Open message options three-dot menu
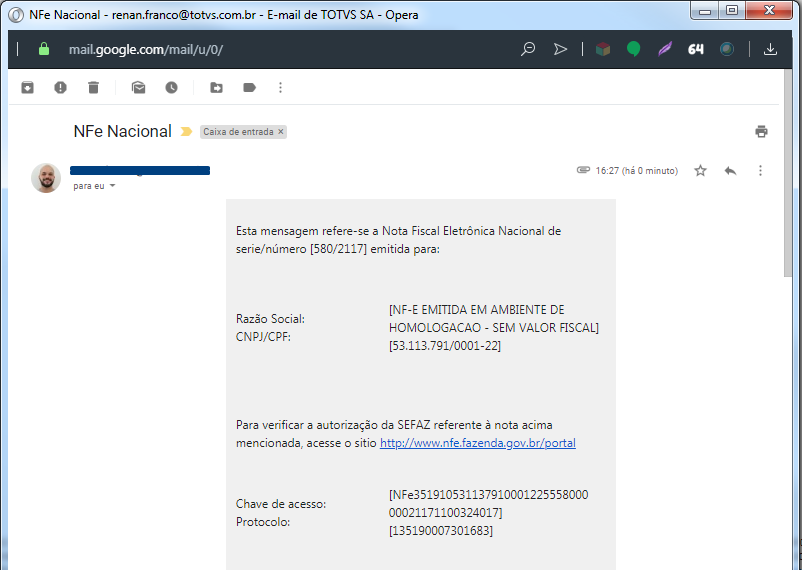This screenshot has width=802, height=570. pos(760,170)
